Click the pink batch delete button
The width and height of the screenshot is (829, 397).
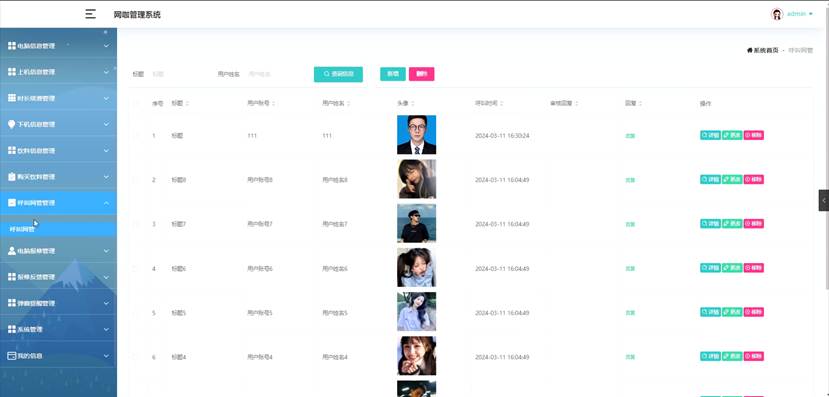[x=421, y=74]
